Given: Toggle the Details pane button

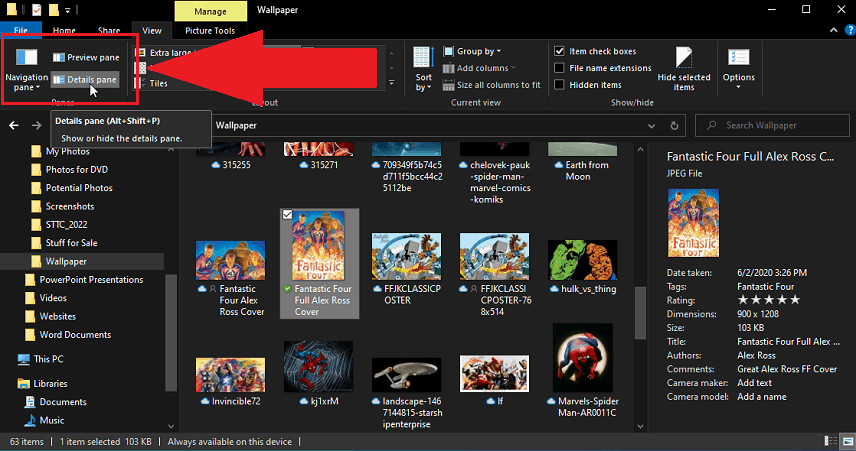Looking at the screenshot, I should point(85,80).
